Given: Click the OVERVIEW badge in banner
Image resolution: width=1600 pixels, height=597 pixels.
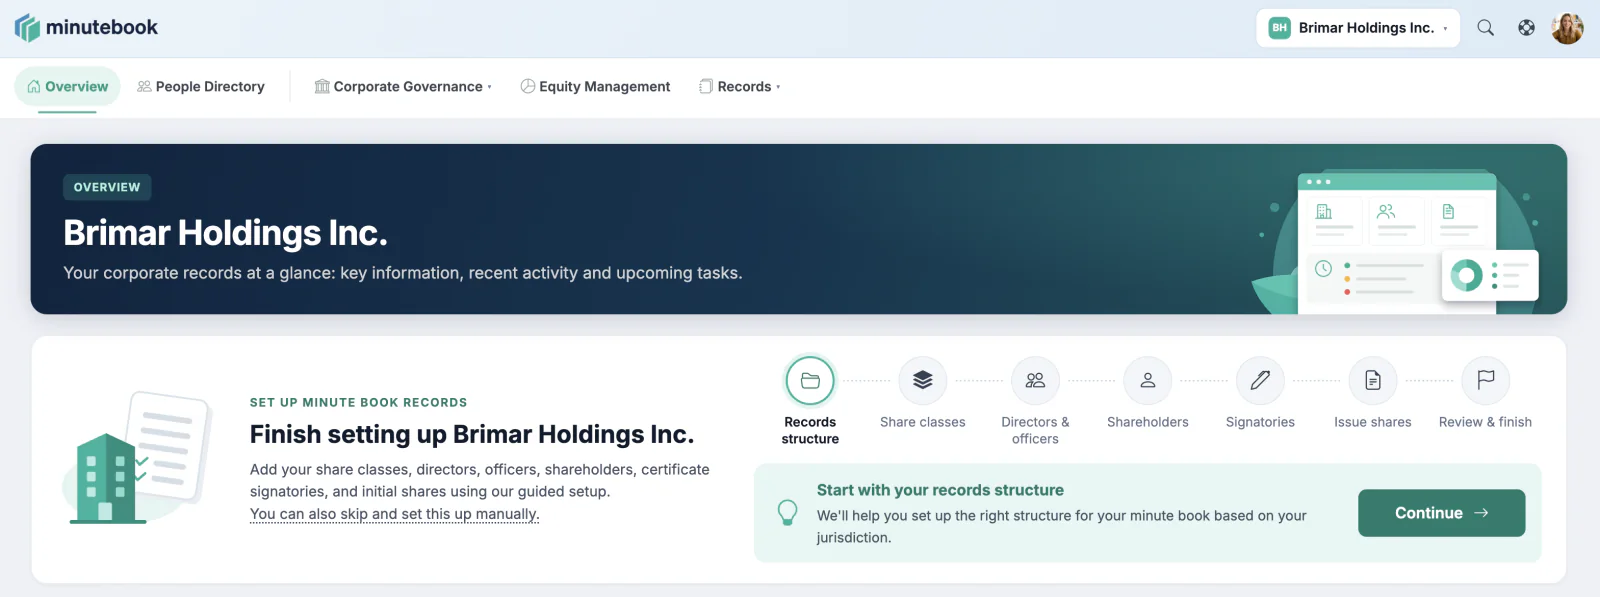Looking at the screenshot, I should [x=107, y=187].
